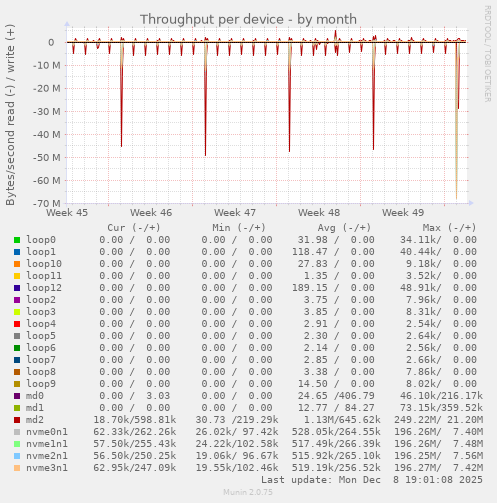Click md2 current value '18.70k/598.81k'
This screenshot has height=503, width=497.
135,420
